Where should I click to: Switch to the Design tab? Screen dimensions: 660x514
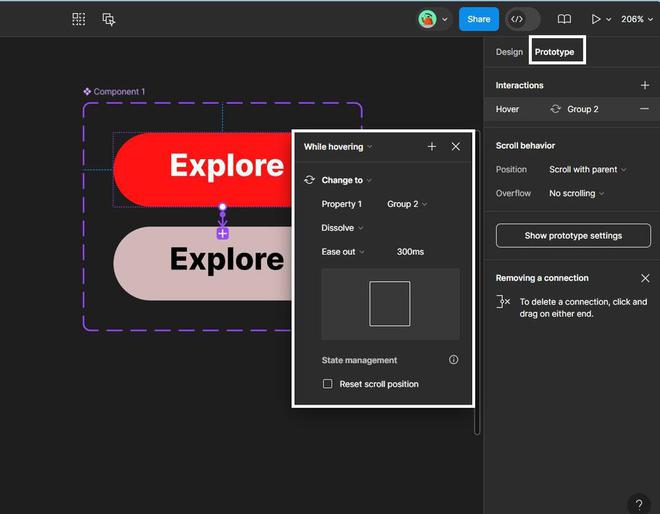click(x=509, y=52)
